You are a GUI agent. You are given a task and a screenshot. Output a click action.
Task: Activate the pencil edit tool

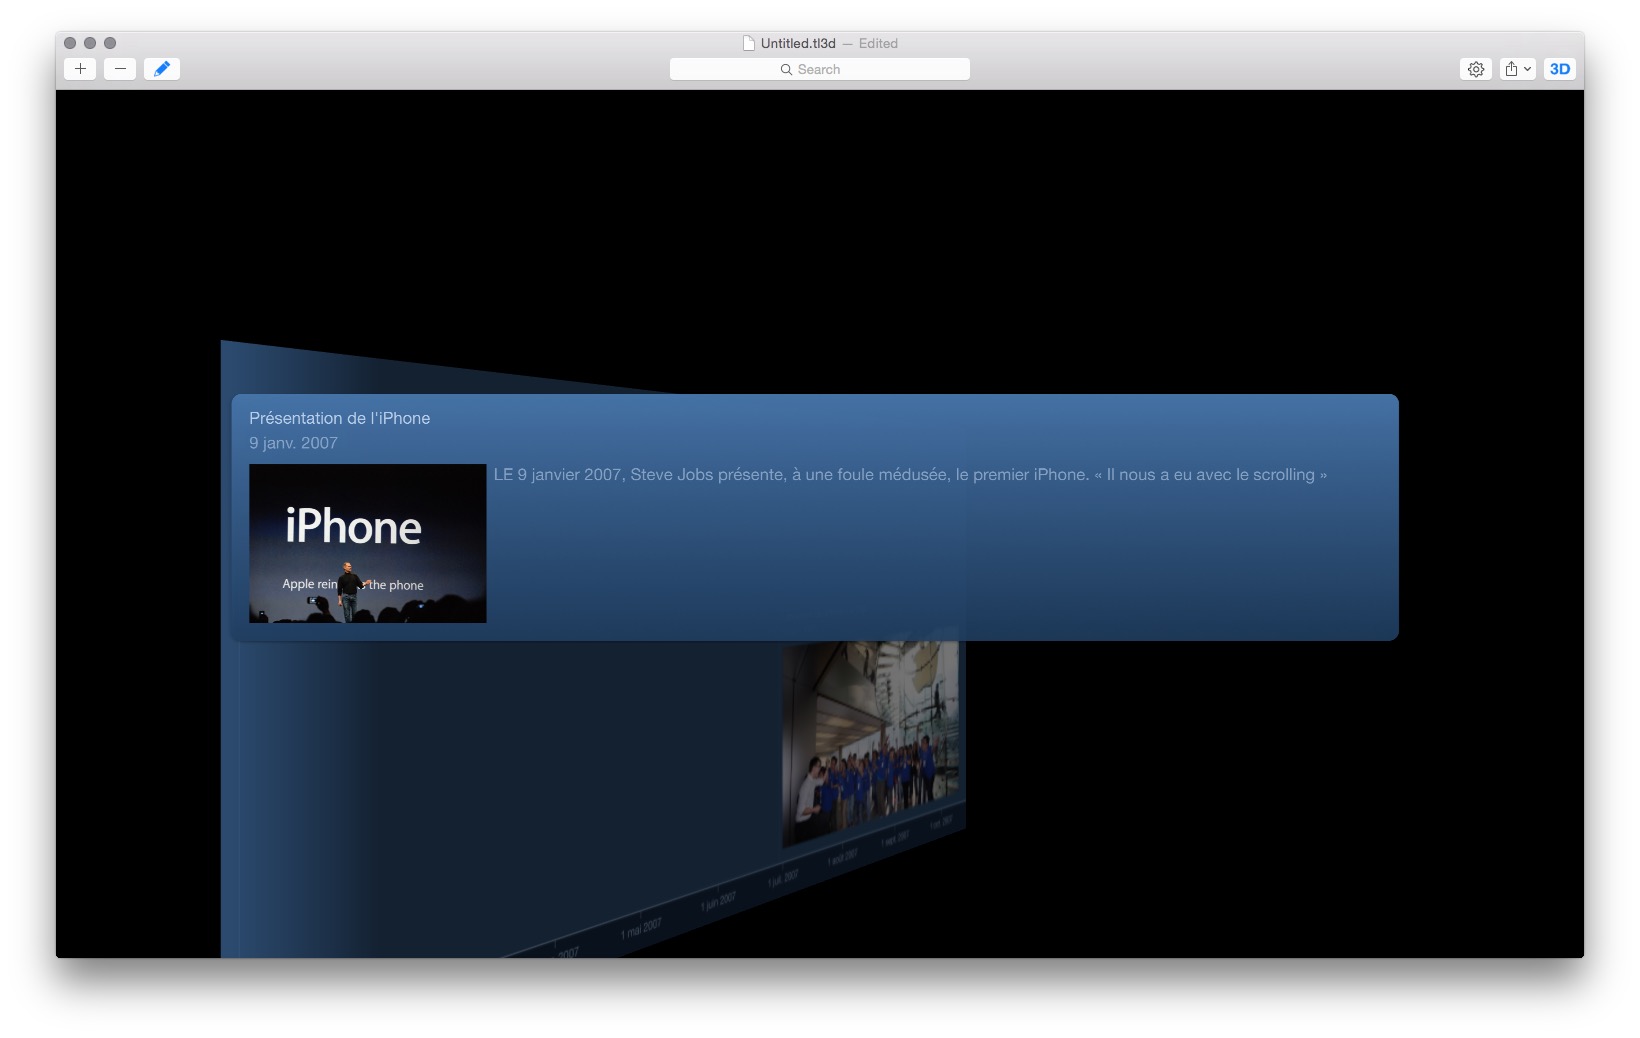pos(162,69)
